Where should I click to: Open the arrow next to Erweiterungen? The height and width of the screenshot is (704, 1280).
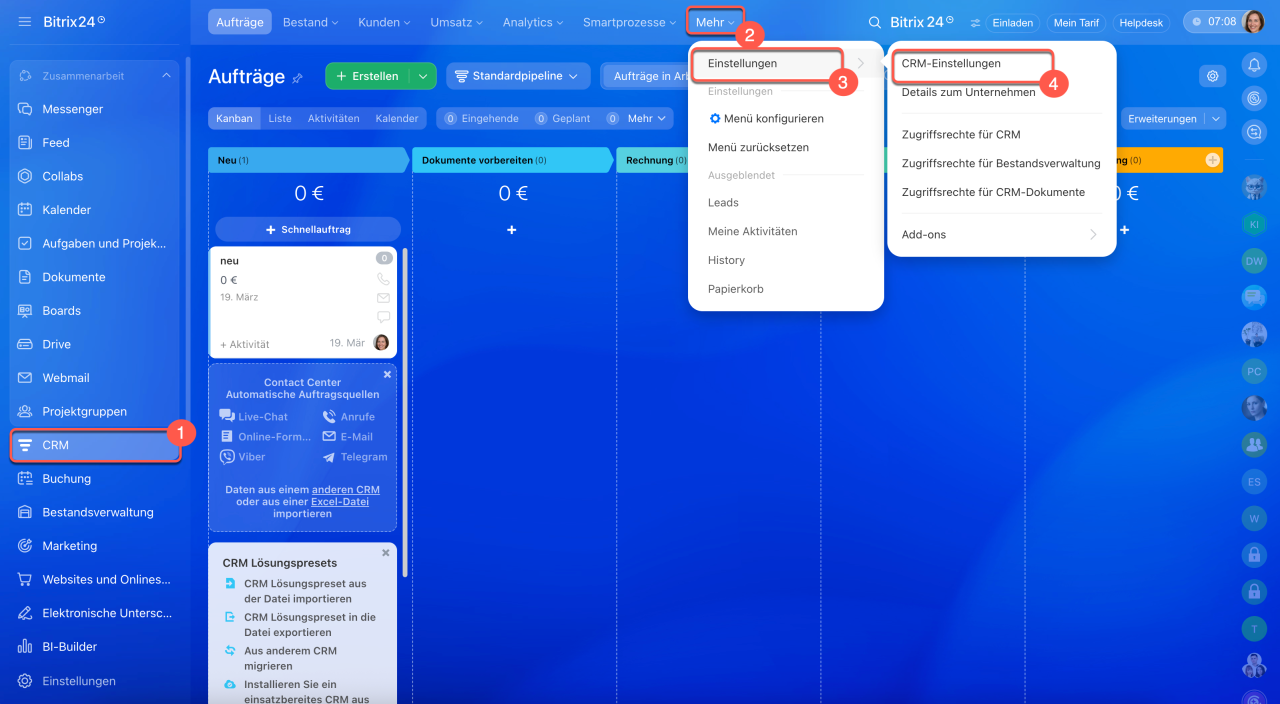click(1215, 118)
